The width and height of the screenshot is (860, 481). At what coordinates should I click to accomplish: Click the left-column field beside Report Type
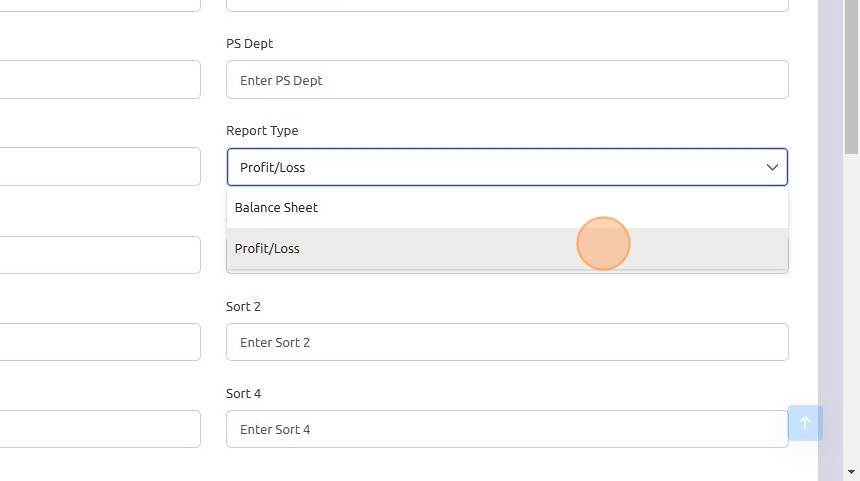point(100,167)
